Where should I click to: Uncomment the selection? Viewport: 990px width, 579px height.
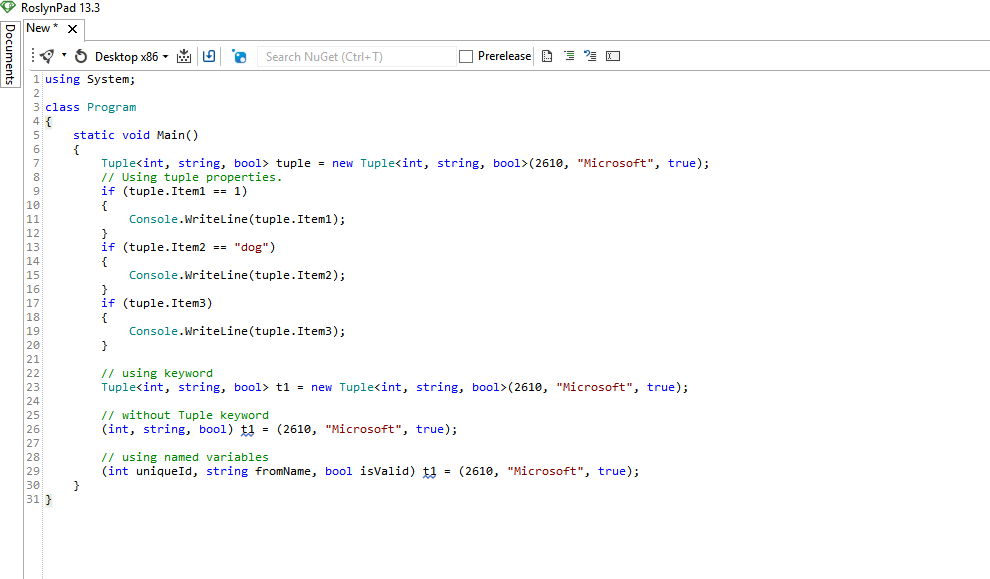[x=590, y=56]
